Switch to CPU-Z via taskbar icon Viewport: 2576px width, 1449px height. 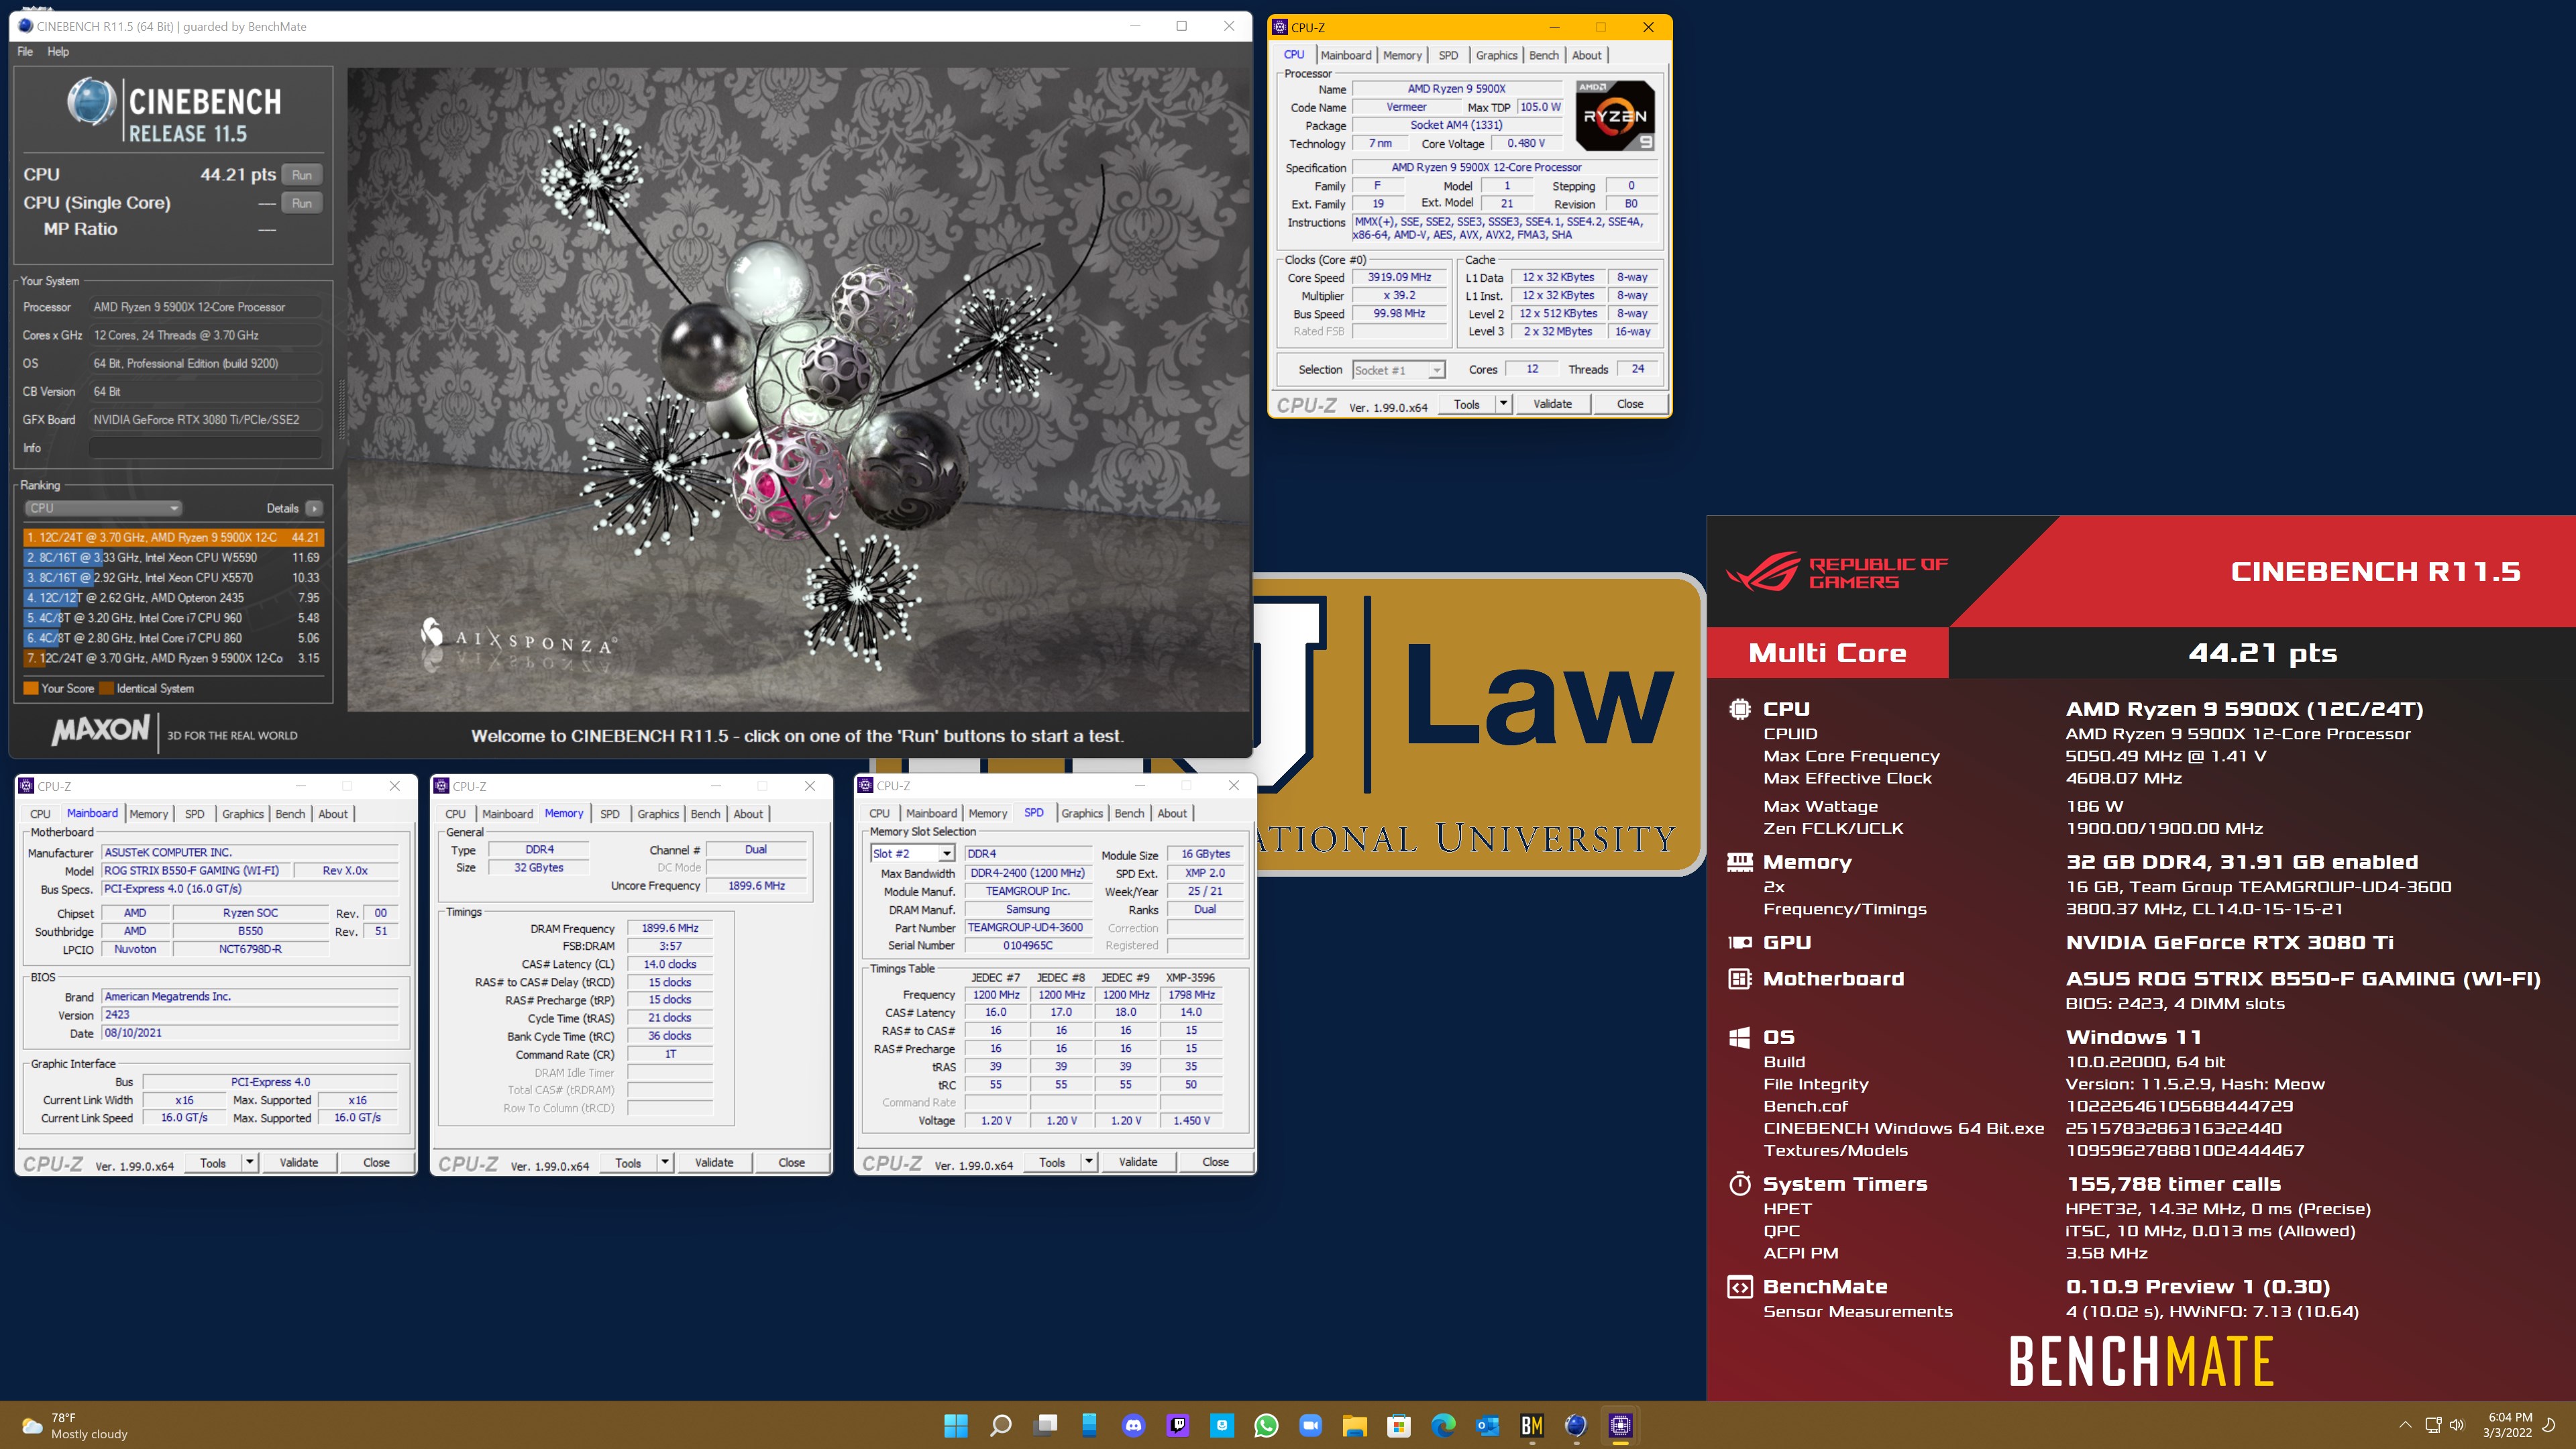click(x=1620, y=1425)
